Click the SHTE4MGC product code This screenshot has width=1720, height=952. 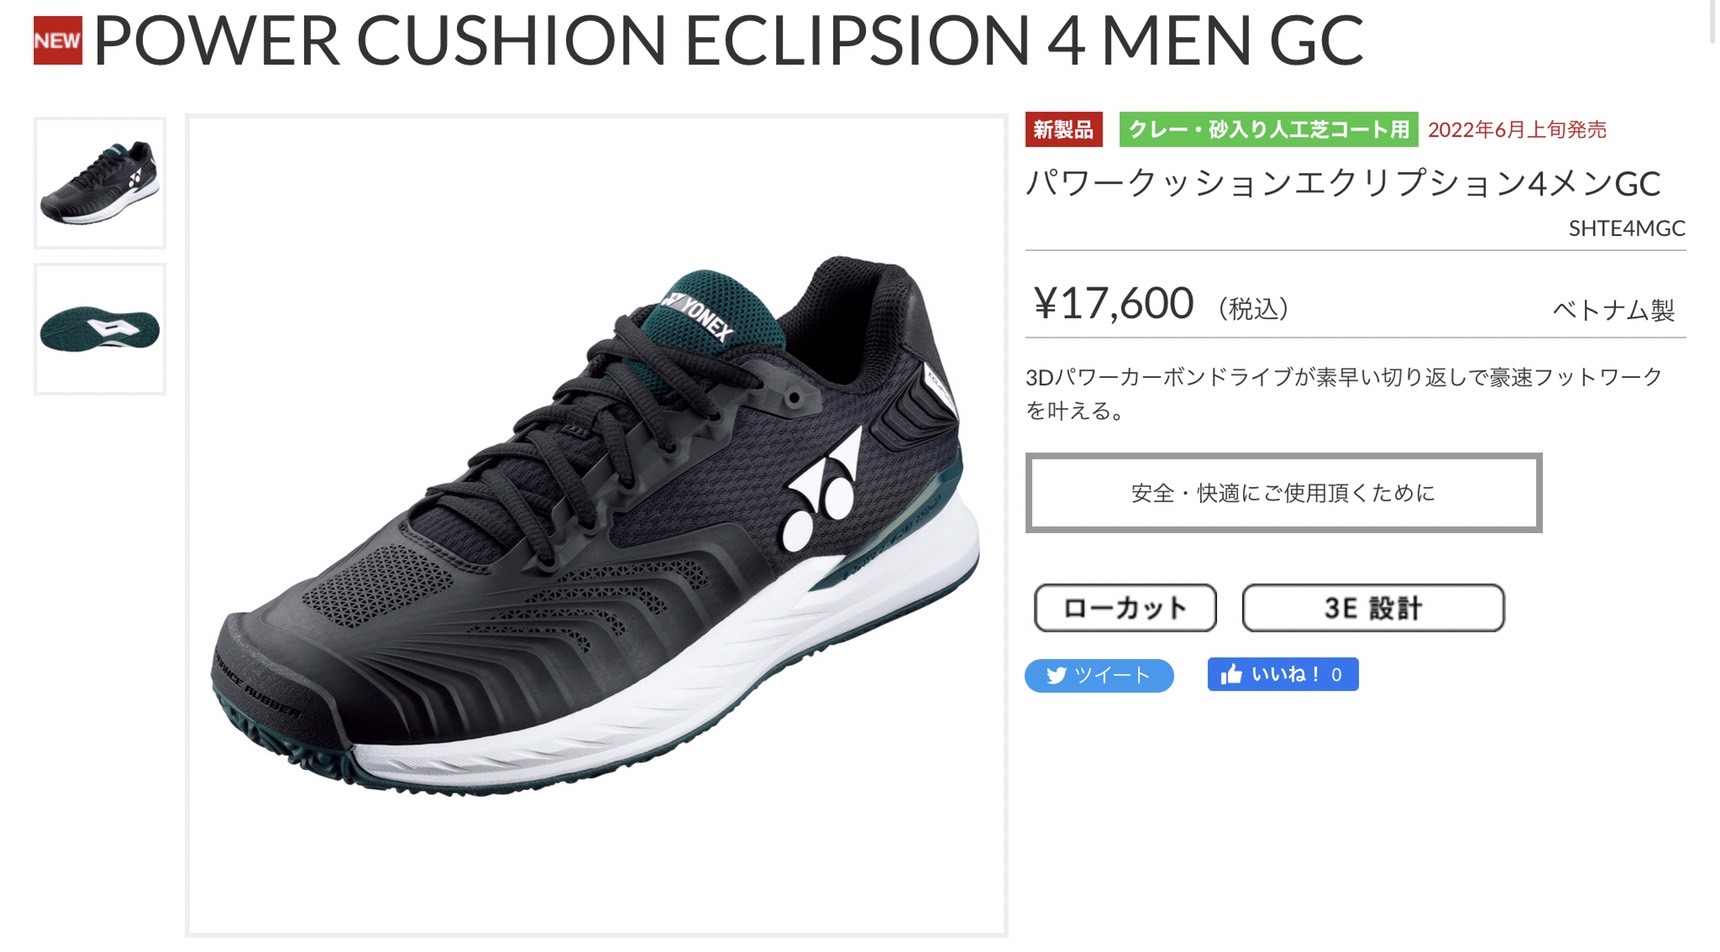(1627, 228)
